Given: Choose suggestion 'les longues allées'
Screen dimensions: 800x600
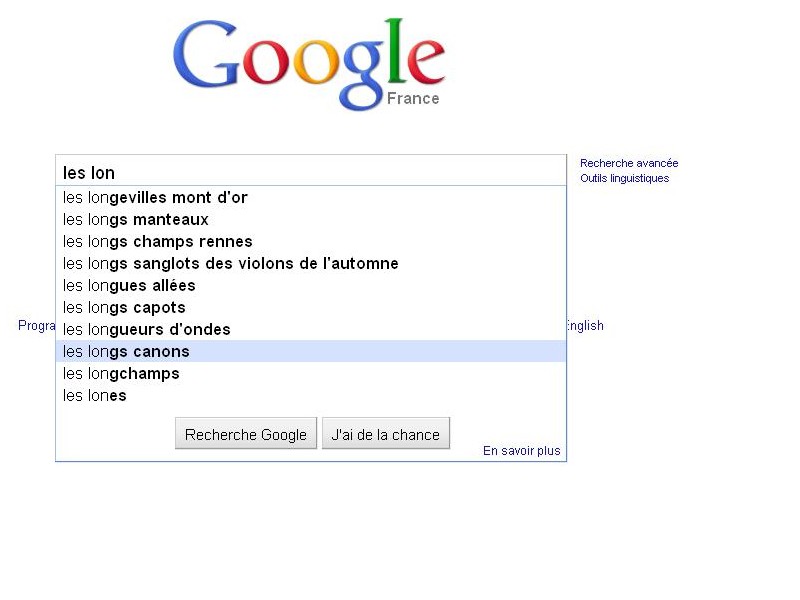Looking at the screenshot, I should pyautogui.click(x=311, y=285).
